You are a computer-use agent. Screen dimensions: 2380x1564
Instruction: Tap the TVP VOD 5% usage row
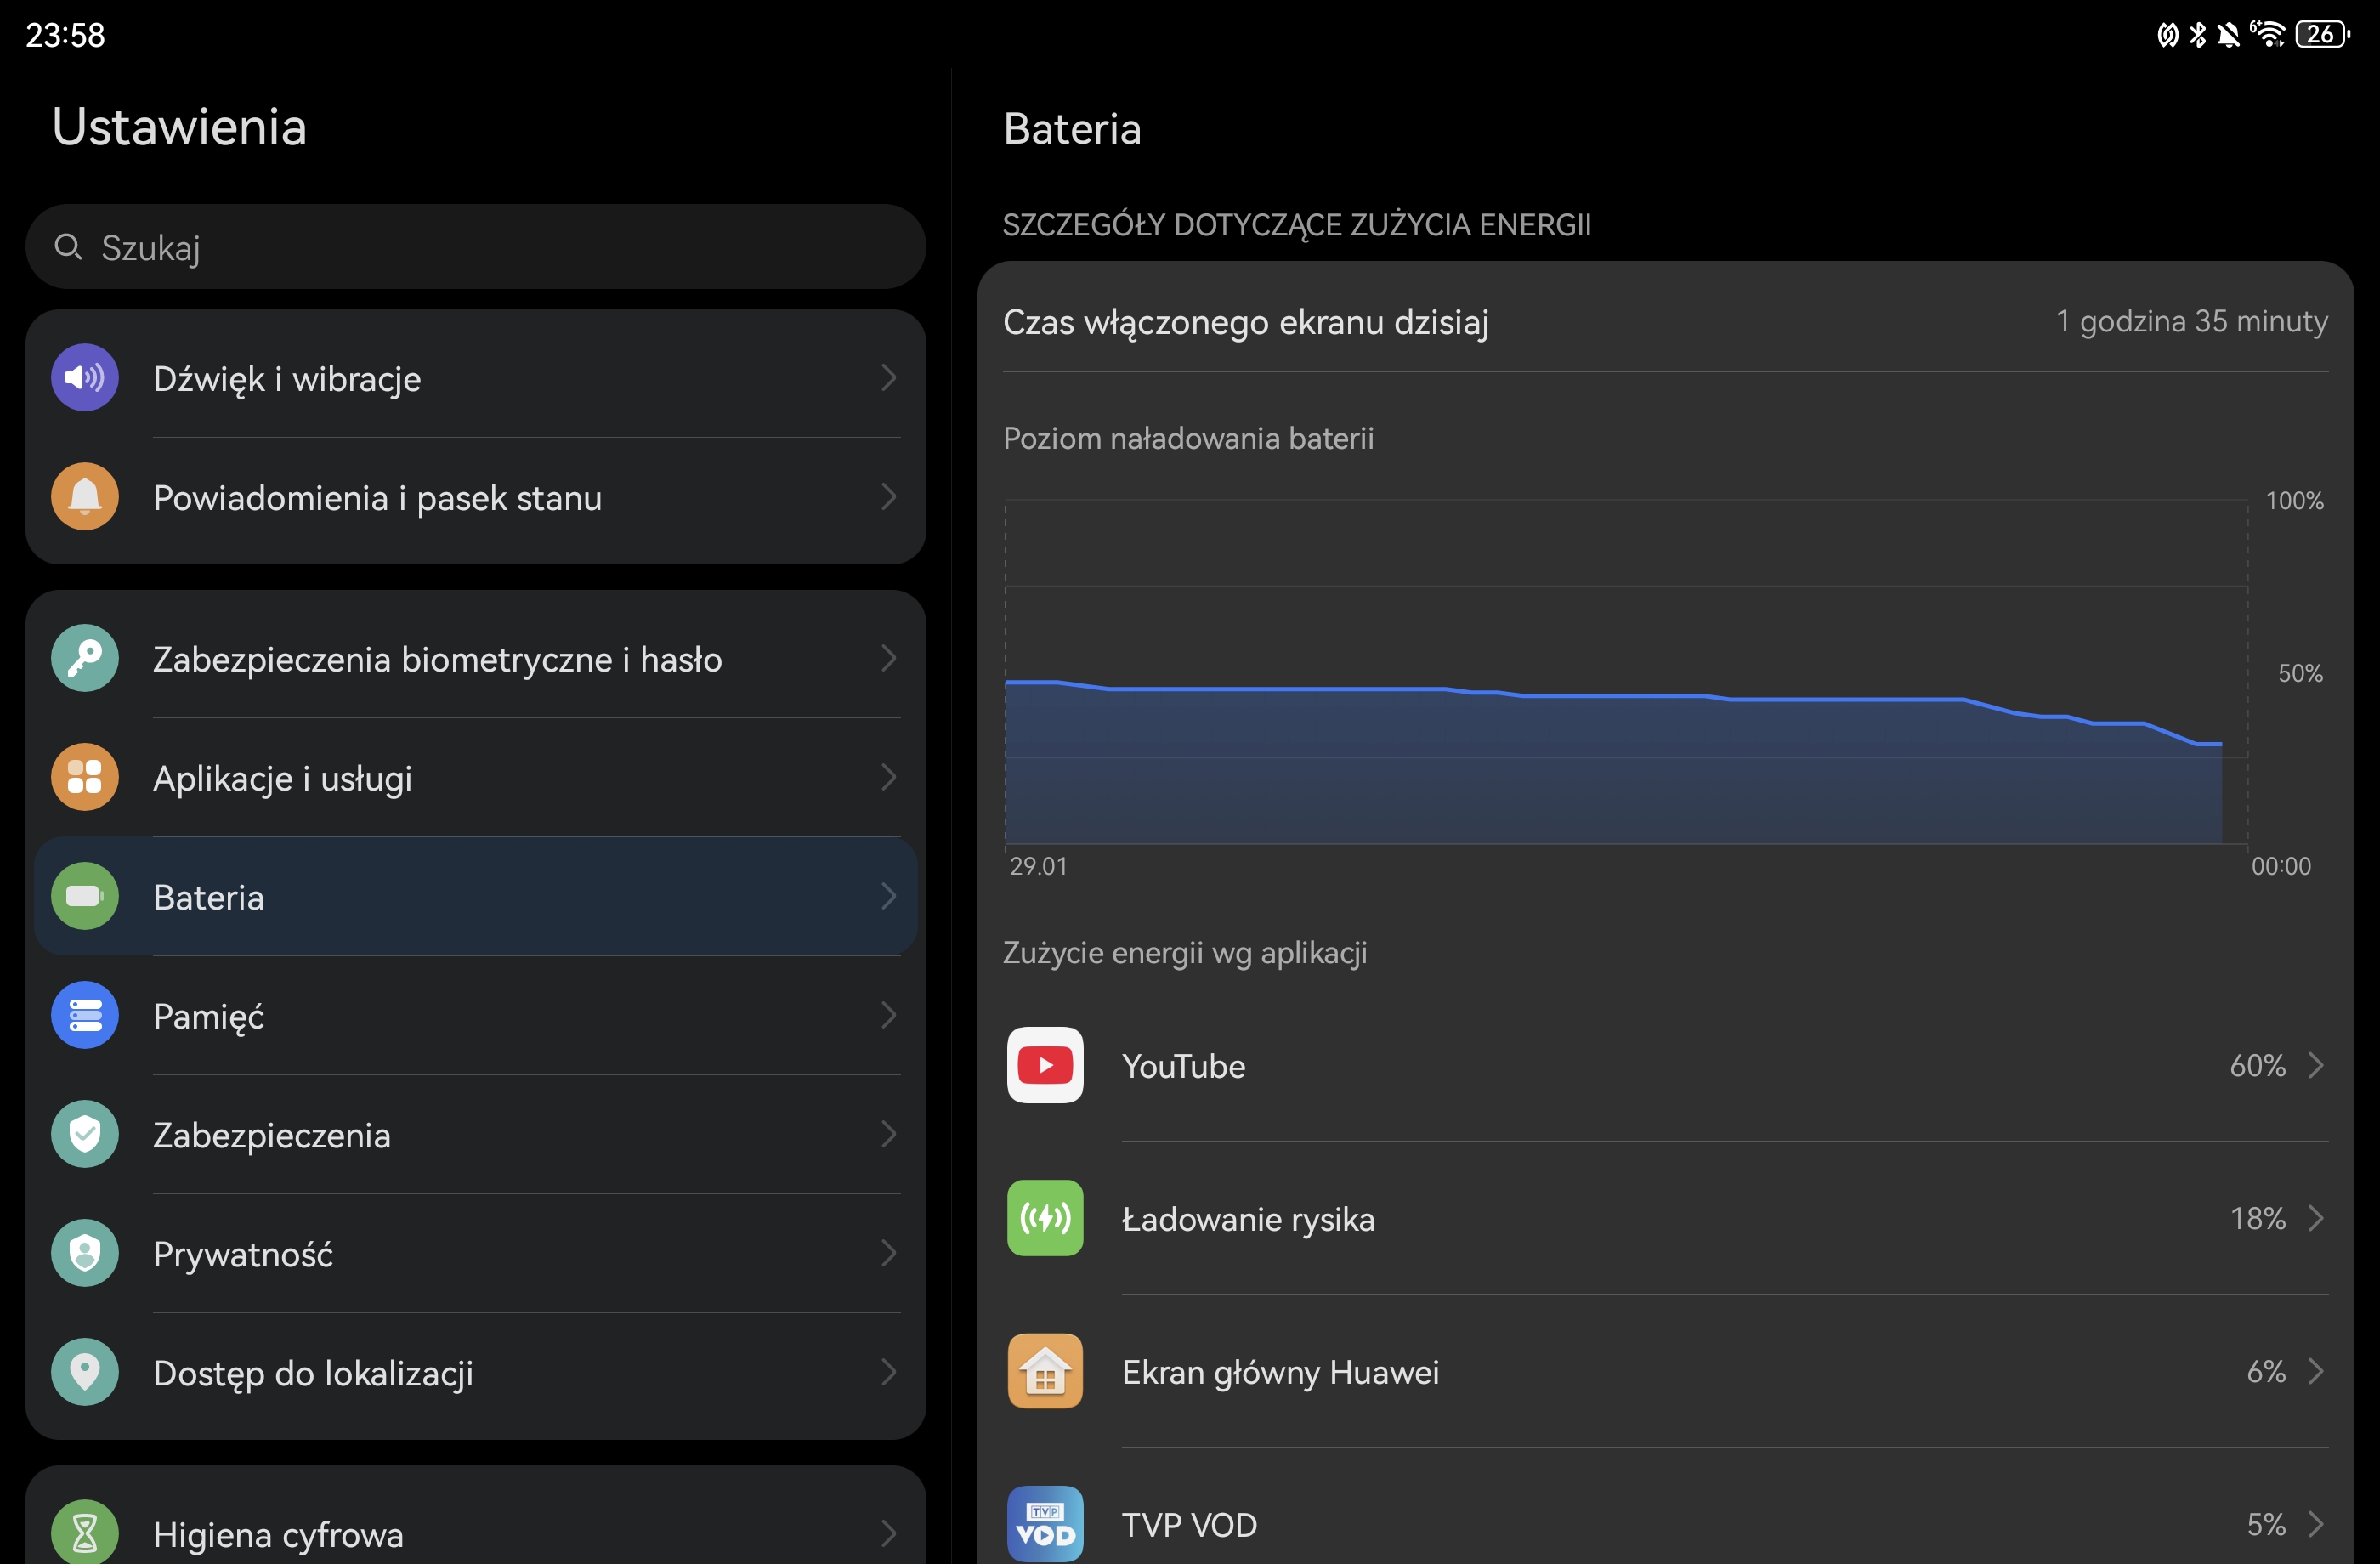coord(1665,1525)
